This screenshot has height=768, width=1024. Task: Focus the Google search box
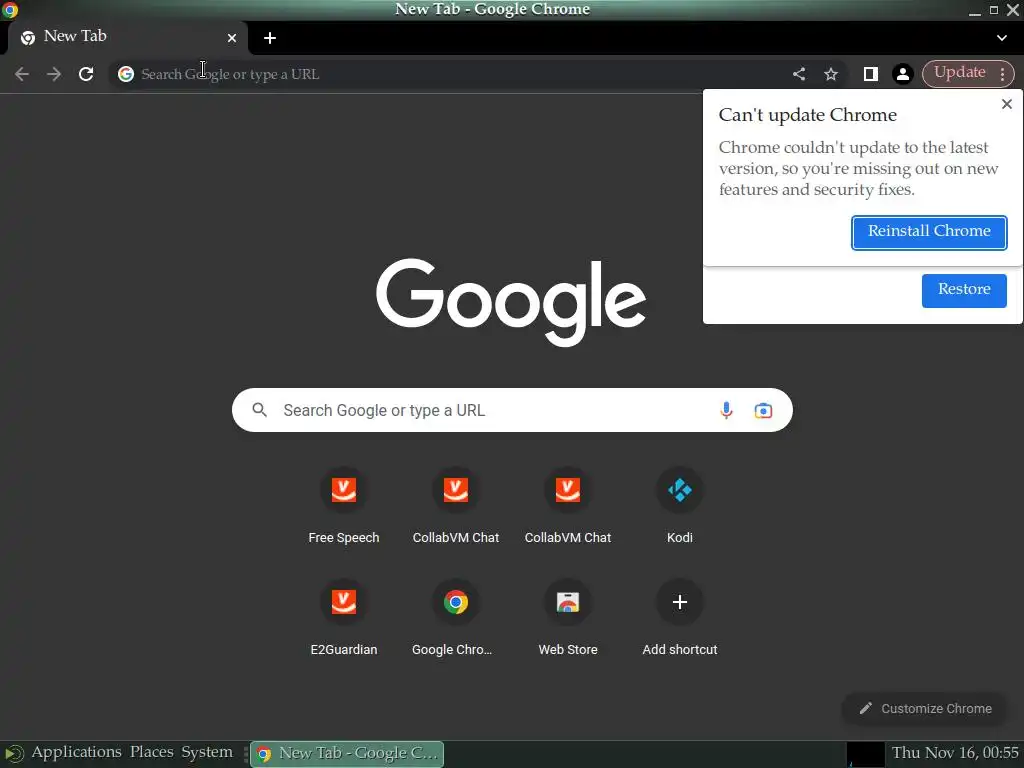coord(512,410)
